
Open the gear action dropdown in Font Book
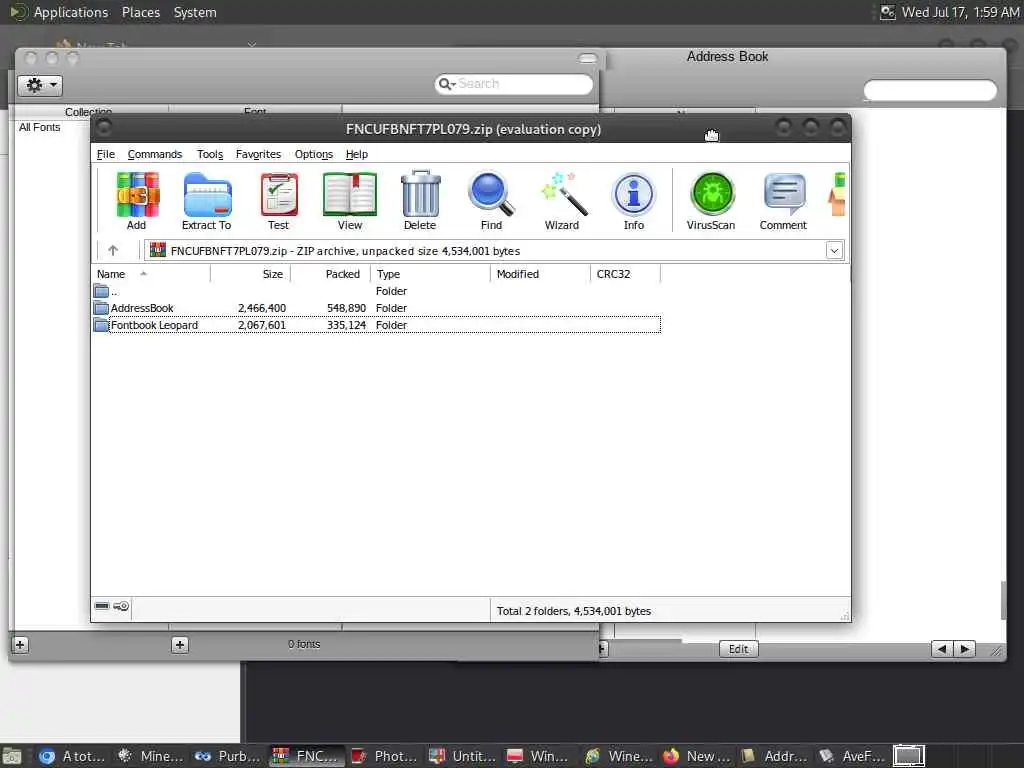40,85
